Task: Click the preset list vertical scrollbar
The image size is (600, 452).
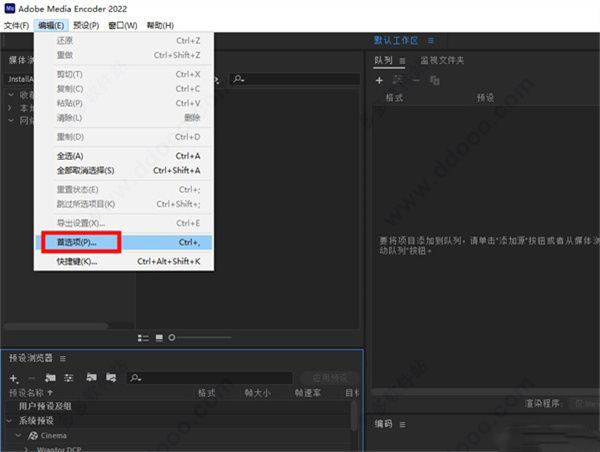Action: [x=354, y=417]
